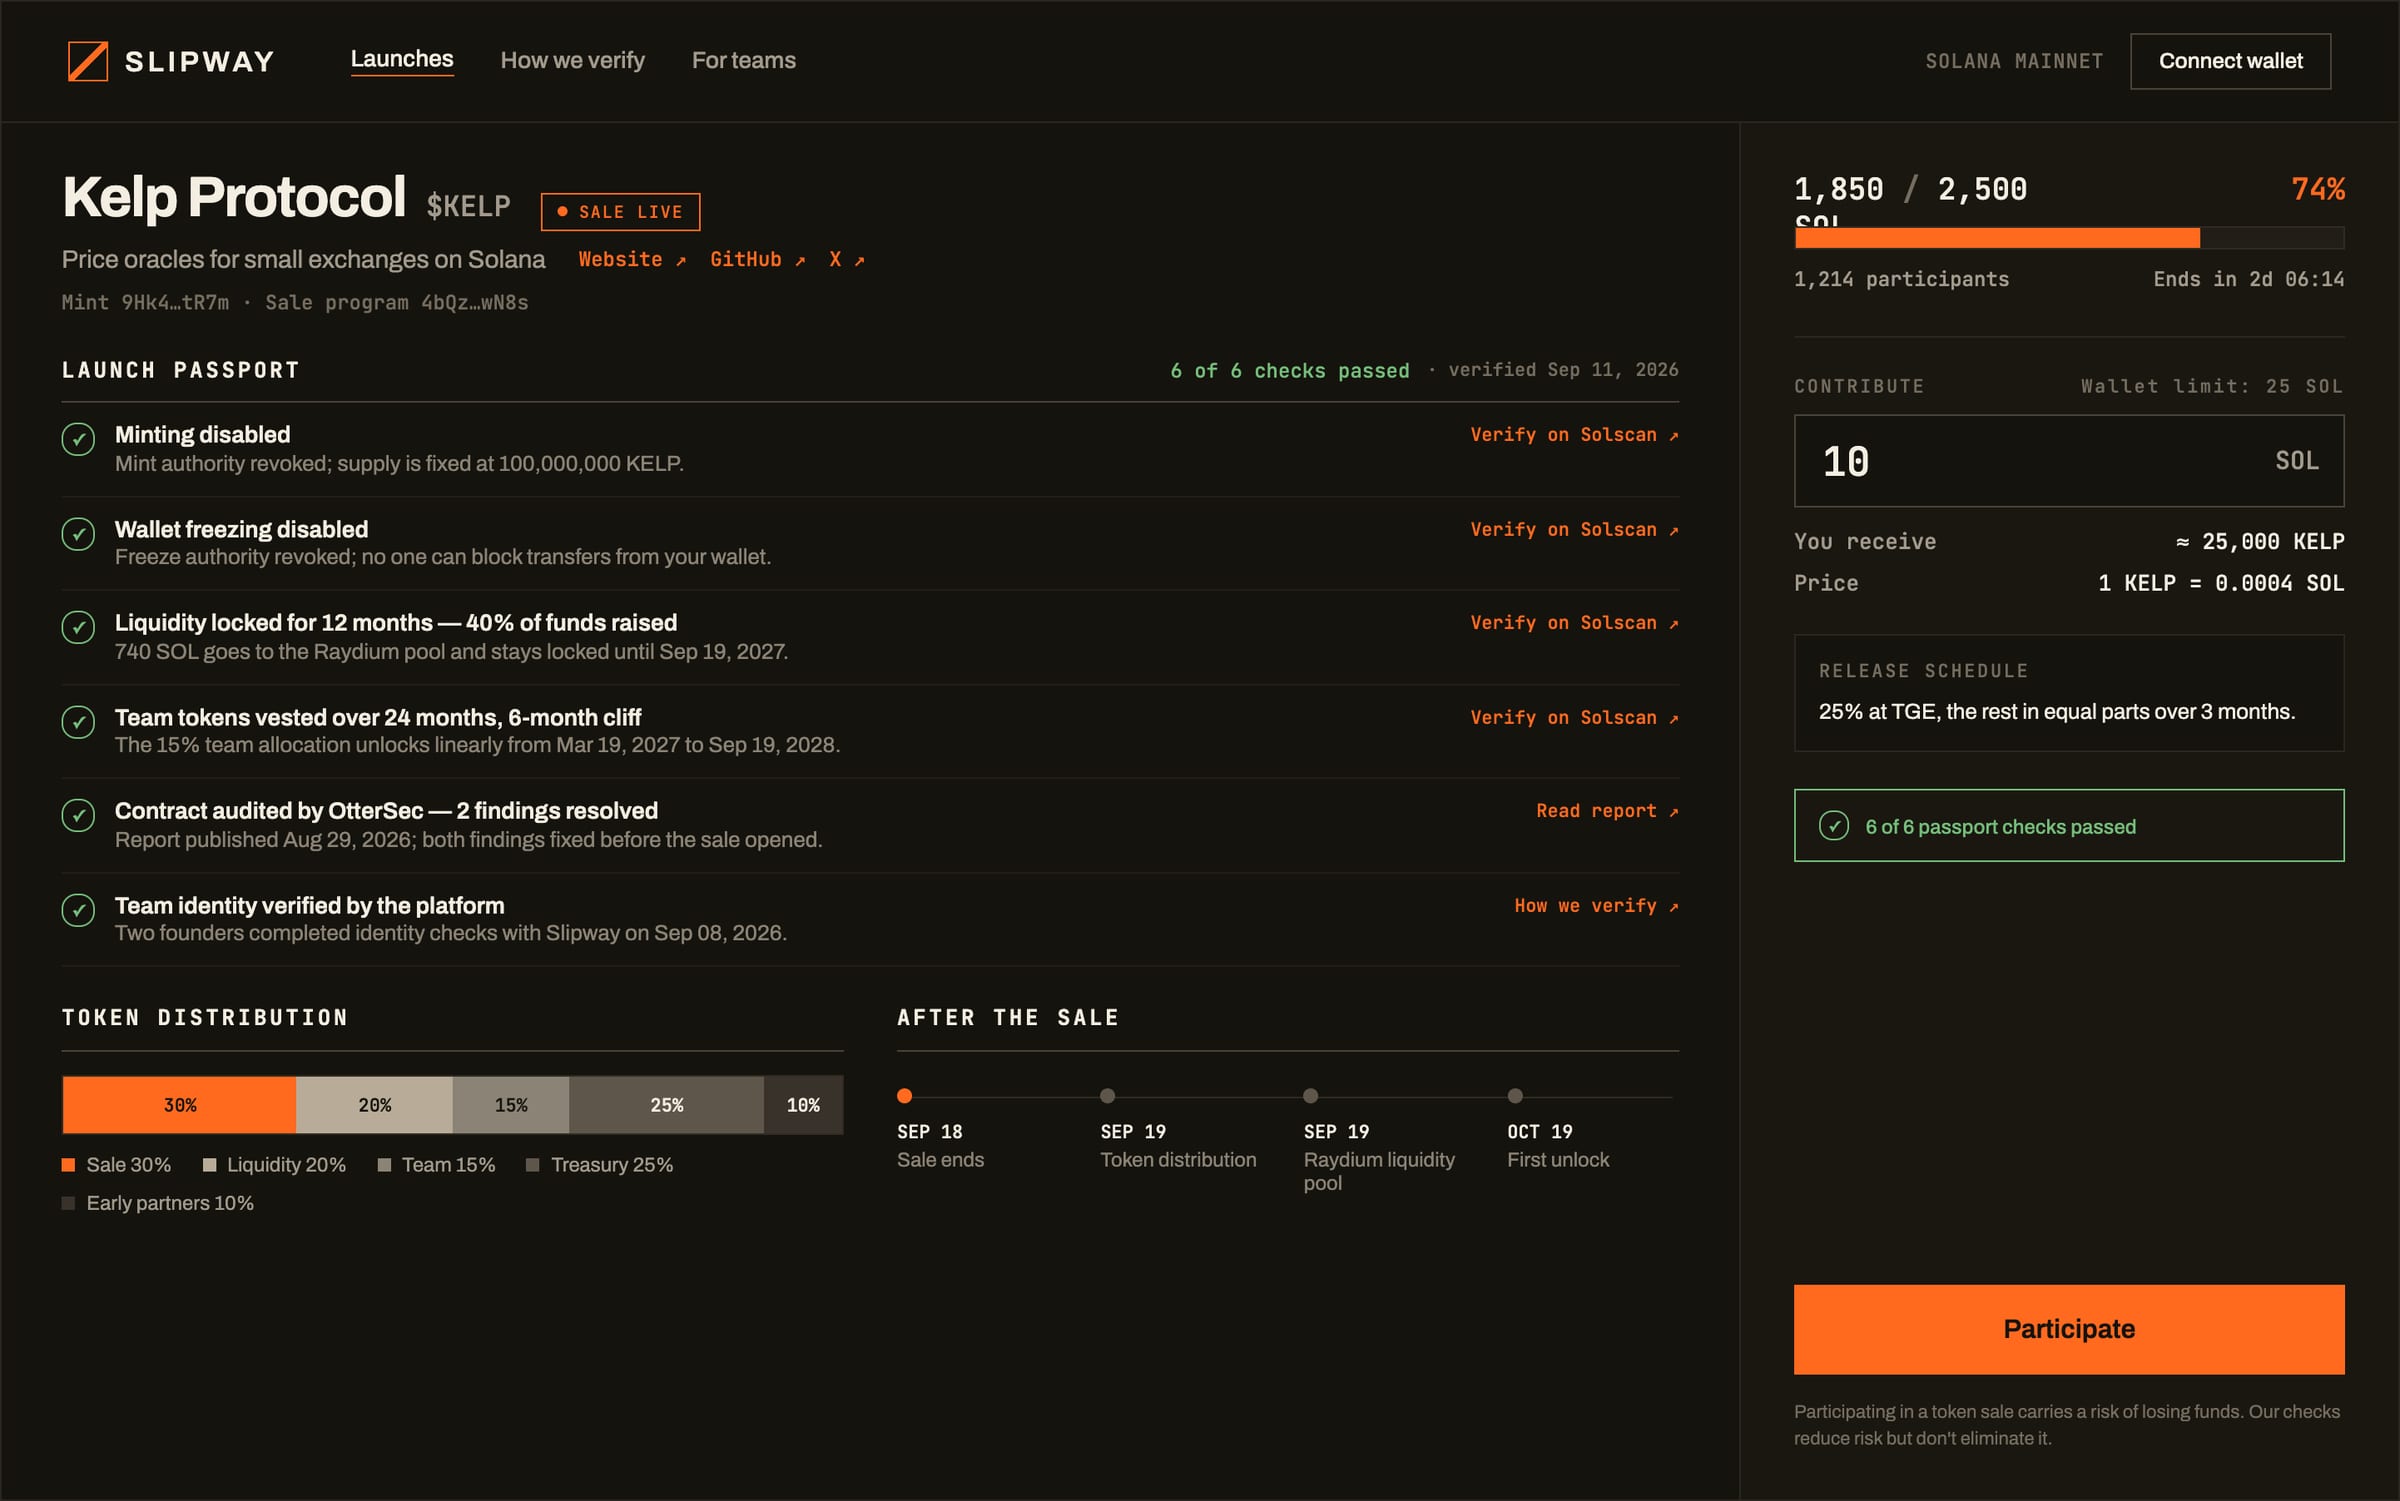2400x1501 pixels.
Task: Click the Wallet freezing disabled check icon
Action: pyautogui.click(x=78, y=533)
